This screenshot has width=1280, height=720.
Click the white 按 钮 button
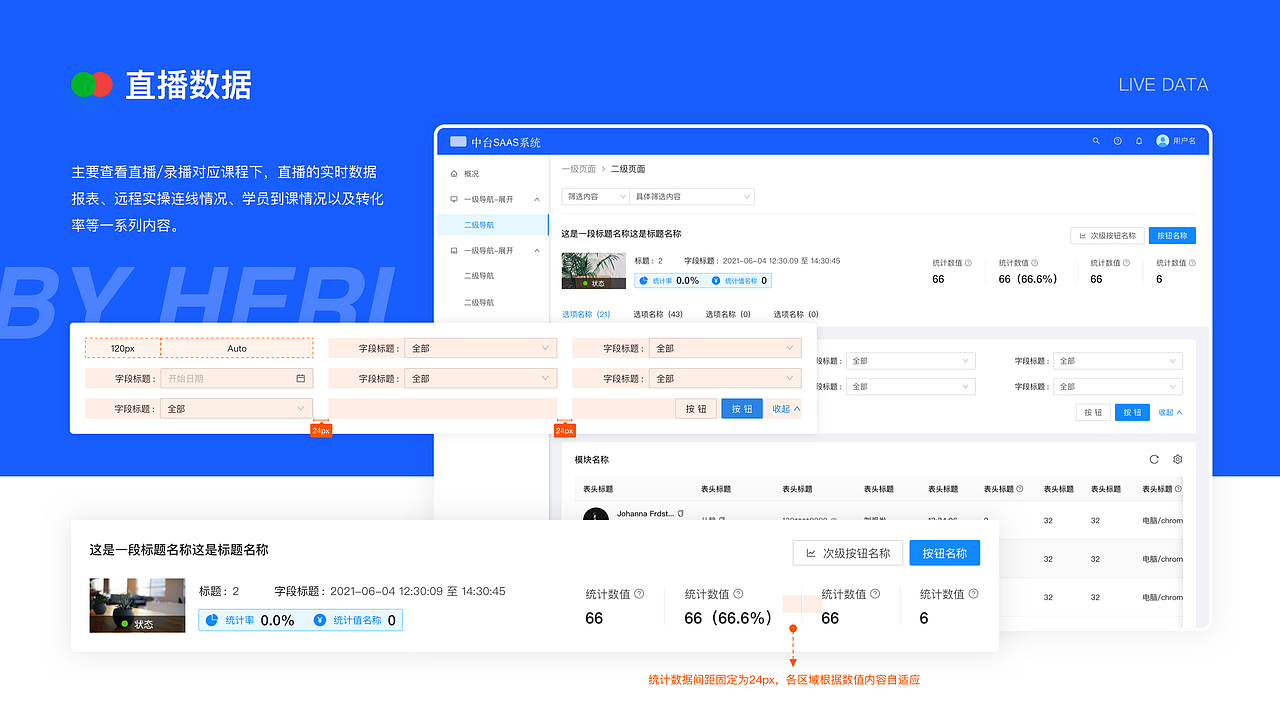[695, 408]
